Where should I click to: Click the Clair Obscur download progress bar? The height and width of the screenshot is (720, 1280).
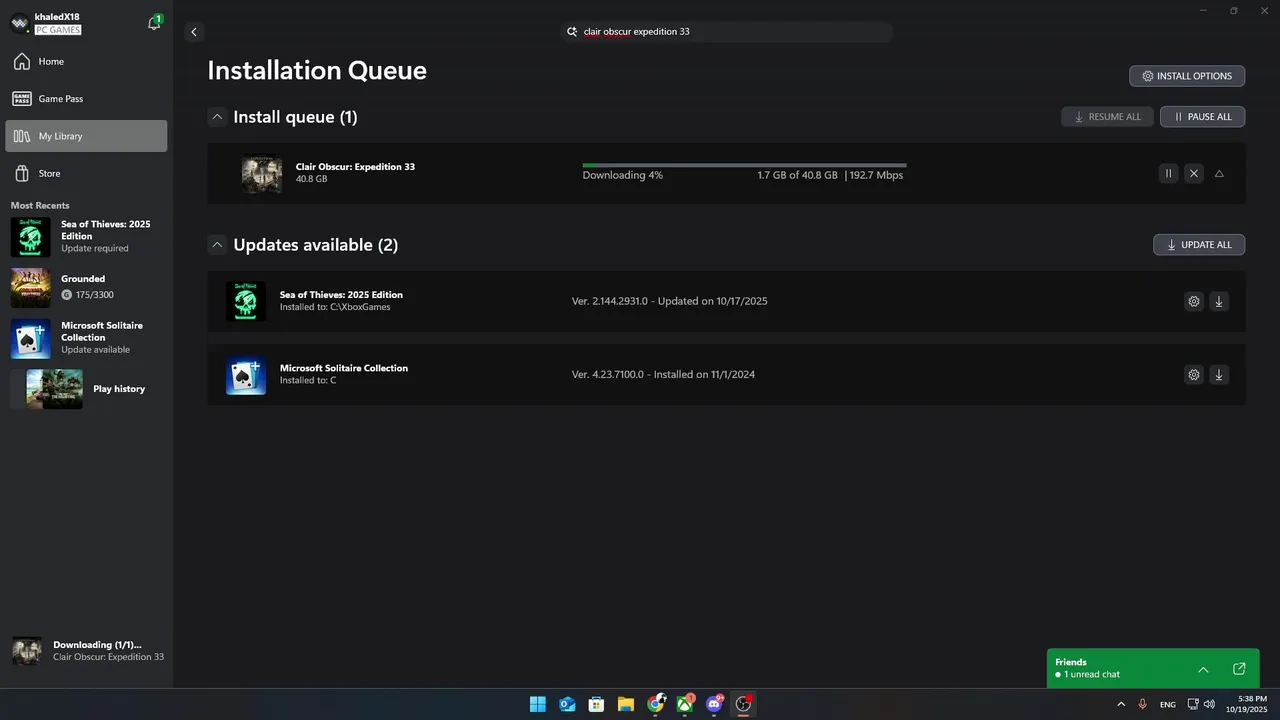click(744, 165)
